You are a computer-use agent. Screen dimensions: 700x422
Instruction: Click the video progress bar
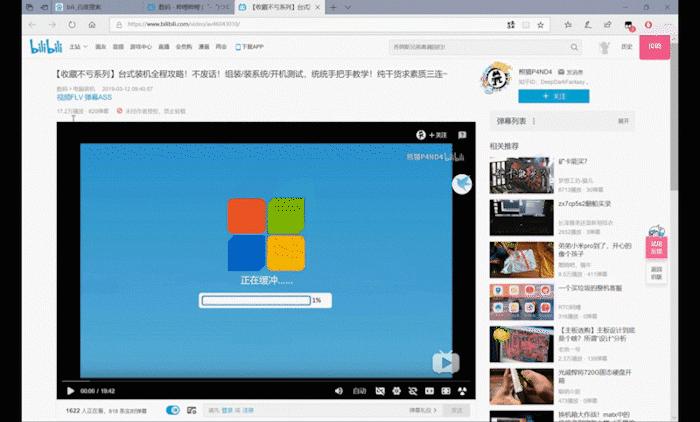pyautogui.click(x=266, y=380)
